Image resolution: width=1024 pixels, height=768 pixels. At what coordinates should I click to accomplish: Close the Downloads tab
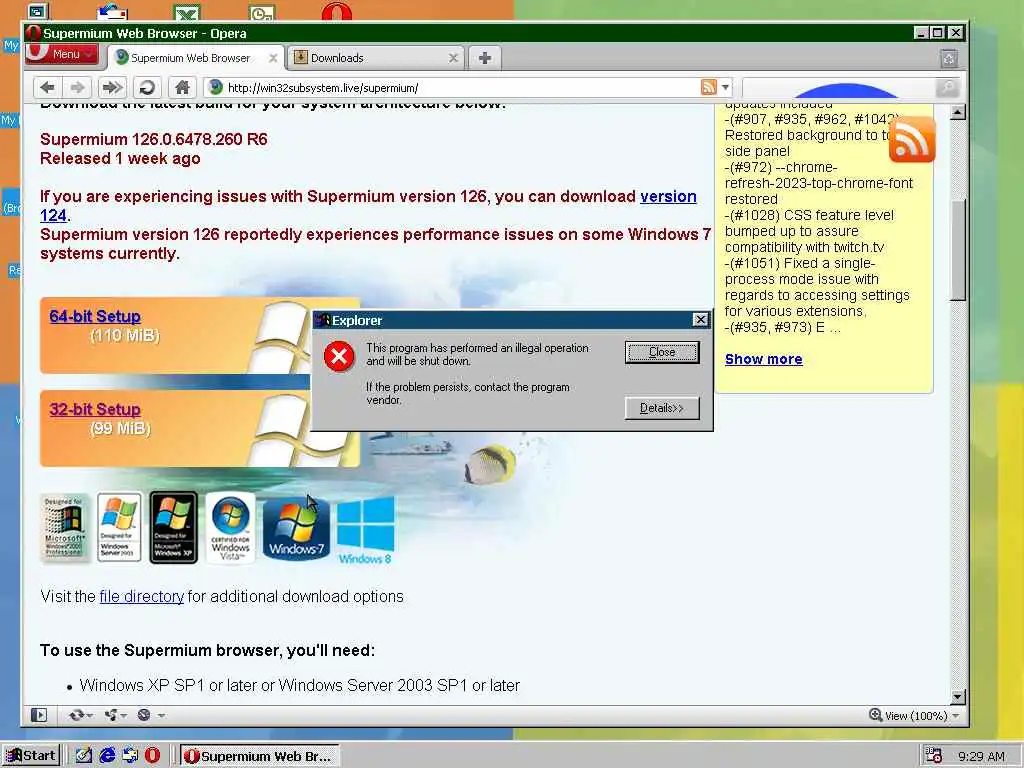tap(453, 58)
